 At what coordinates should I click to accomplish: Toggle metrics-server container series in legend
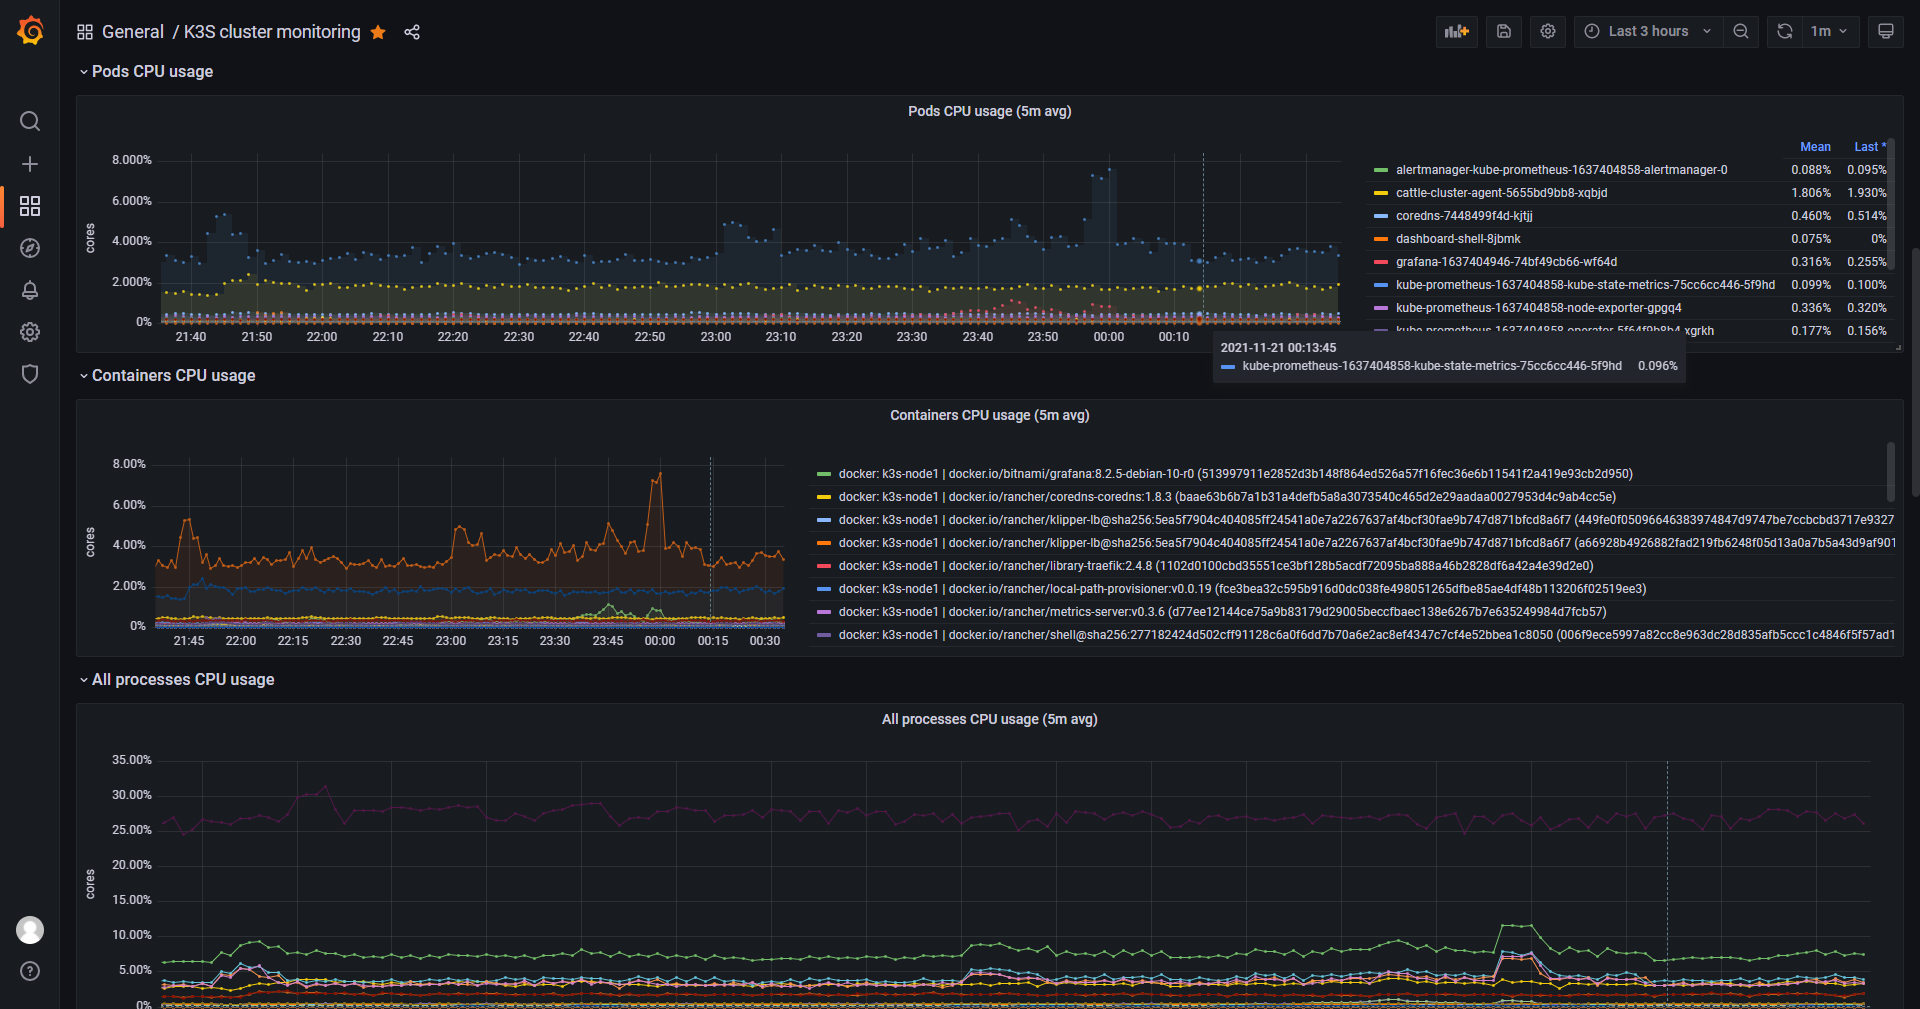1222,612
